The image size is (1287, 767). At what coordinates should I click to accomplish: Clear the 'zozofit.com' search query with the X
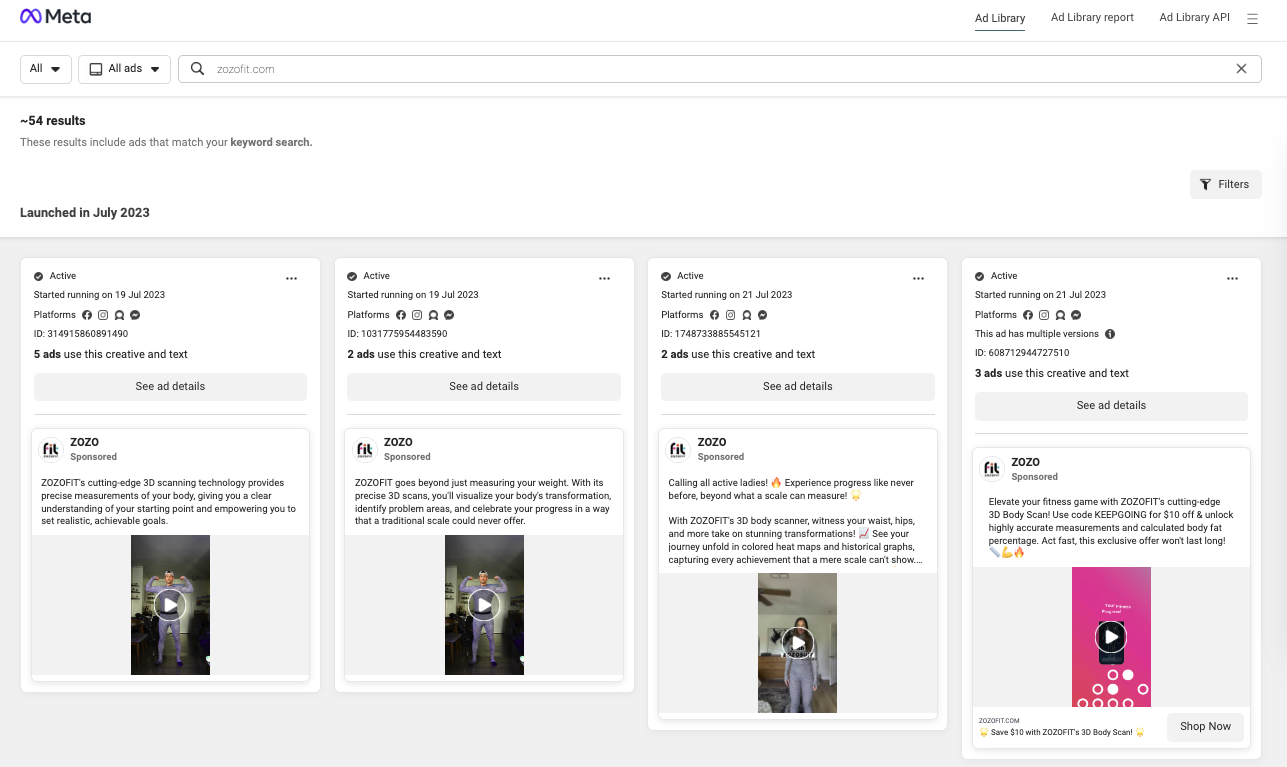1241,68
